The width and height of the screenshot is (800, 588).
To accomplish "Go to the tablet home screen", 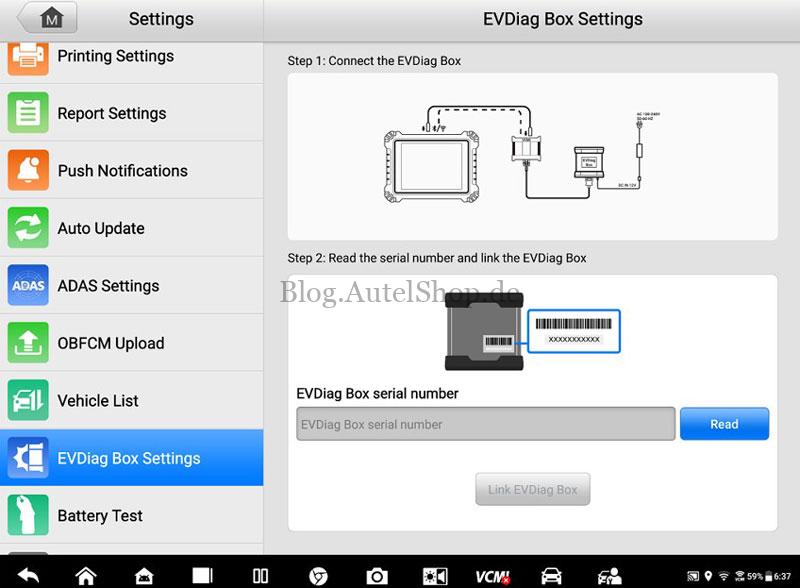I will pos(86,576).
